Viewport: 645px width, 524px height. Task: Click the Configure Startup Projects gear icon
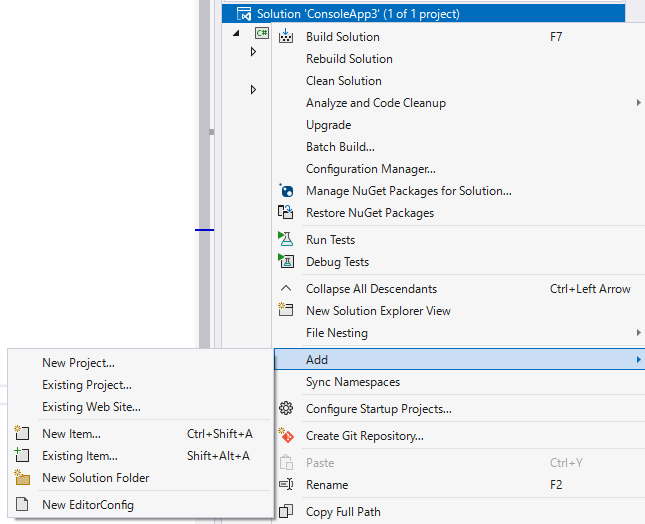(286, 408)
